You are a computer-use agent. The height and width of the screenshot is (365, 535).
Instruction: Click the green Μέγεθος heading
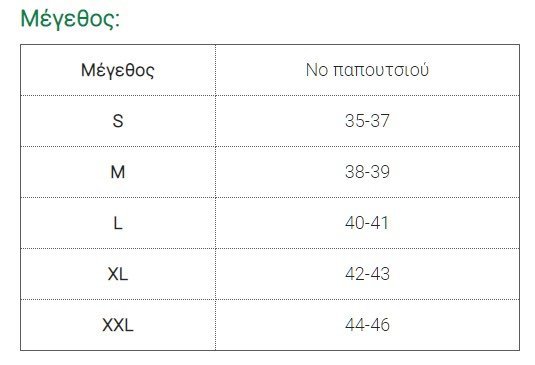70,19
